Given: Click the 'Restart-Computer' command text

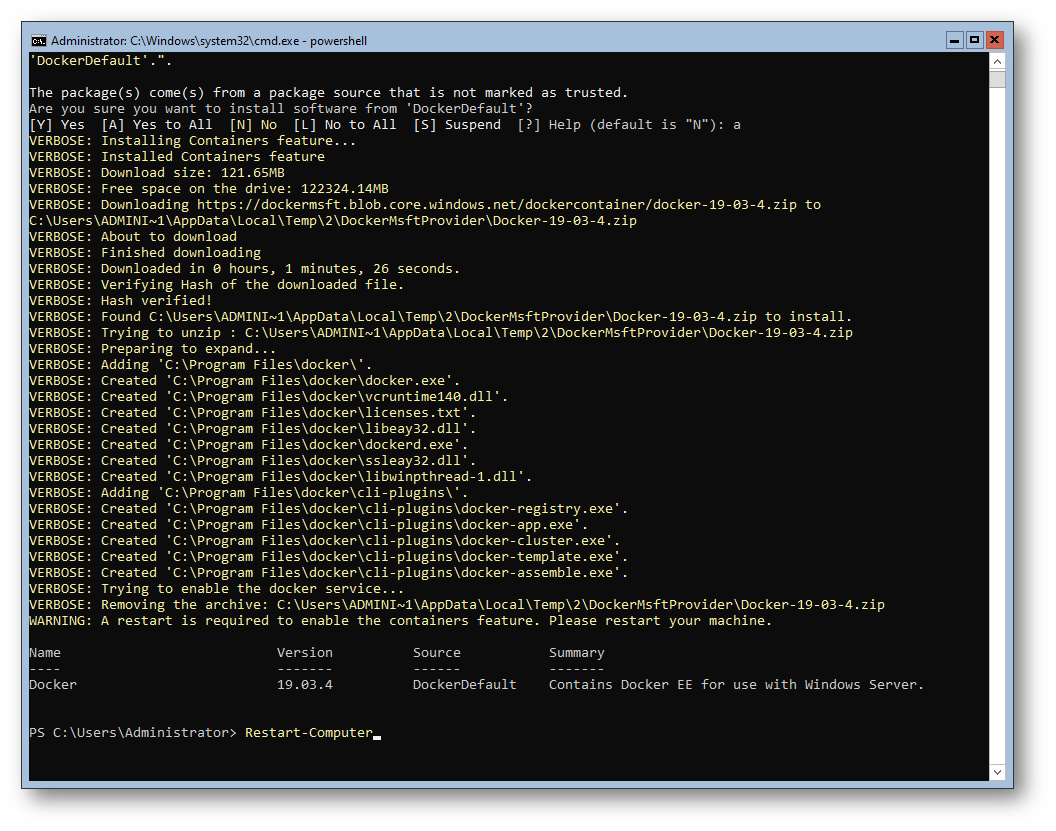Looking at the screenshot, I should tap(308, 733).
